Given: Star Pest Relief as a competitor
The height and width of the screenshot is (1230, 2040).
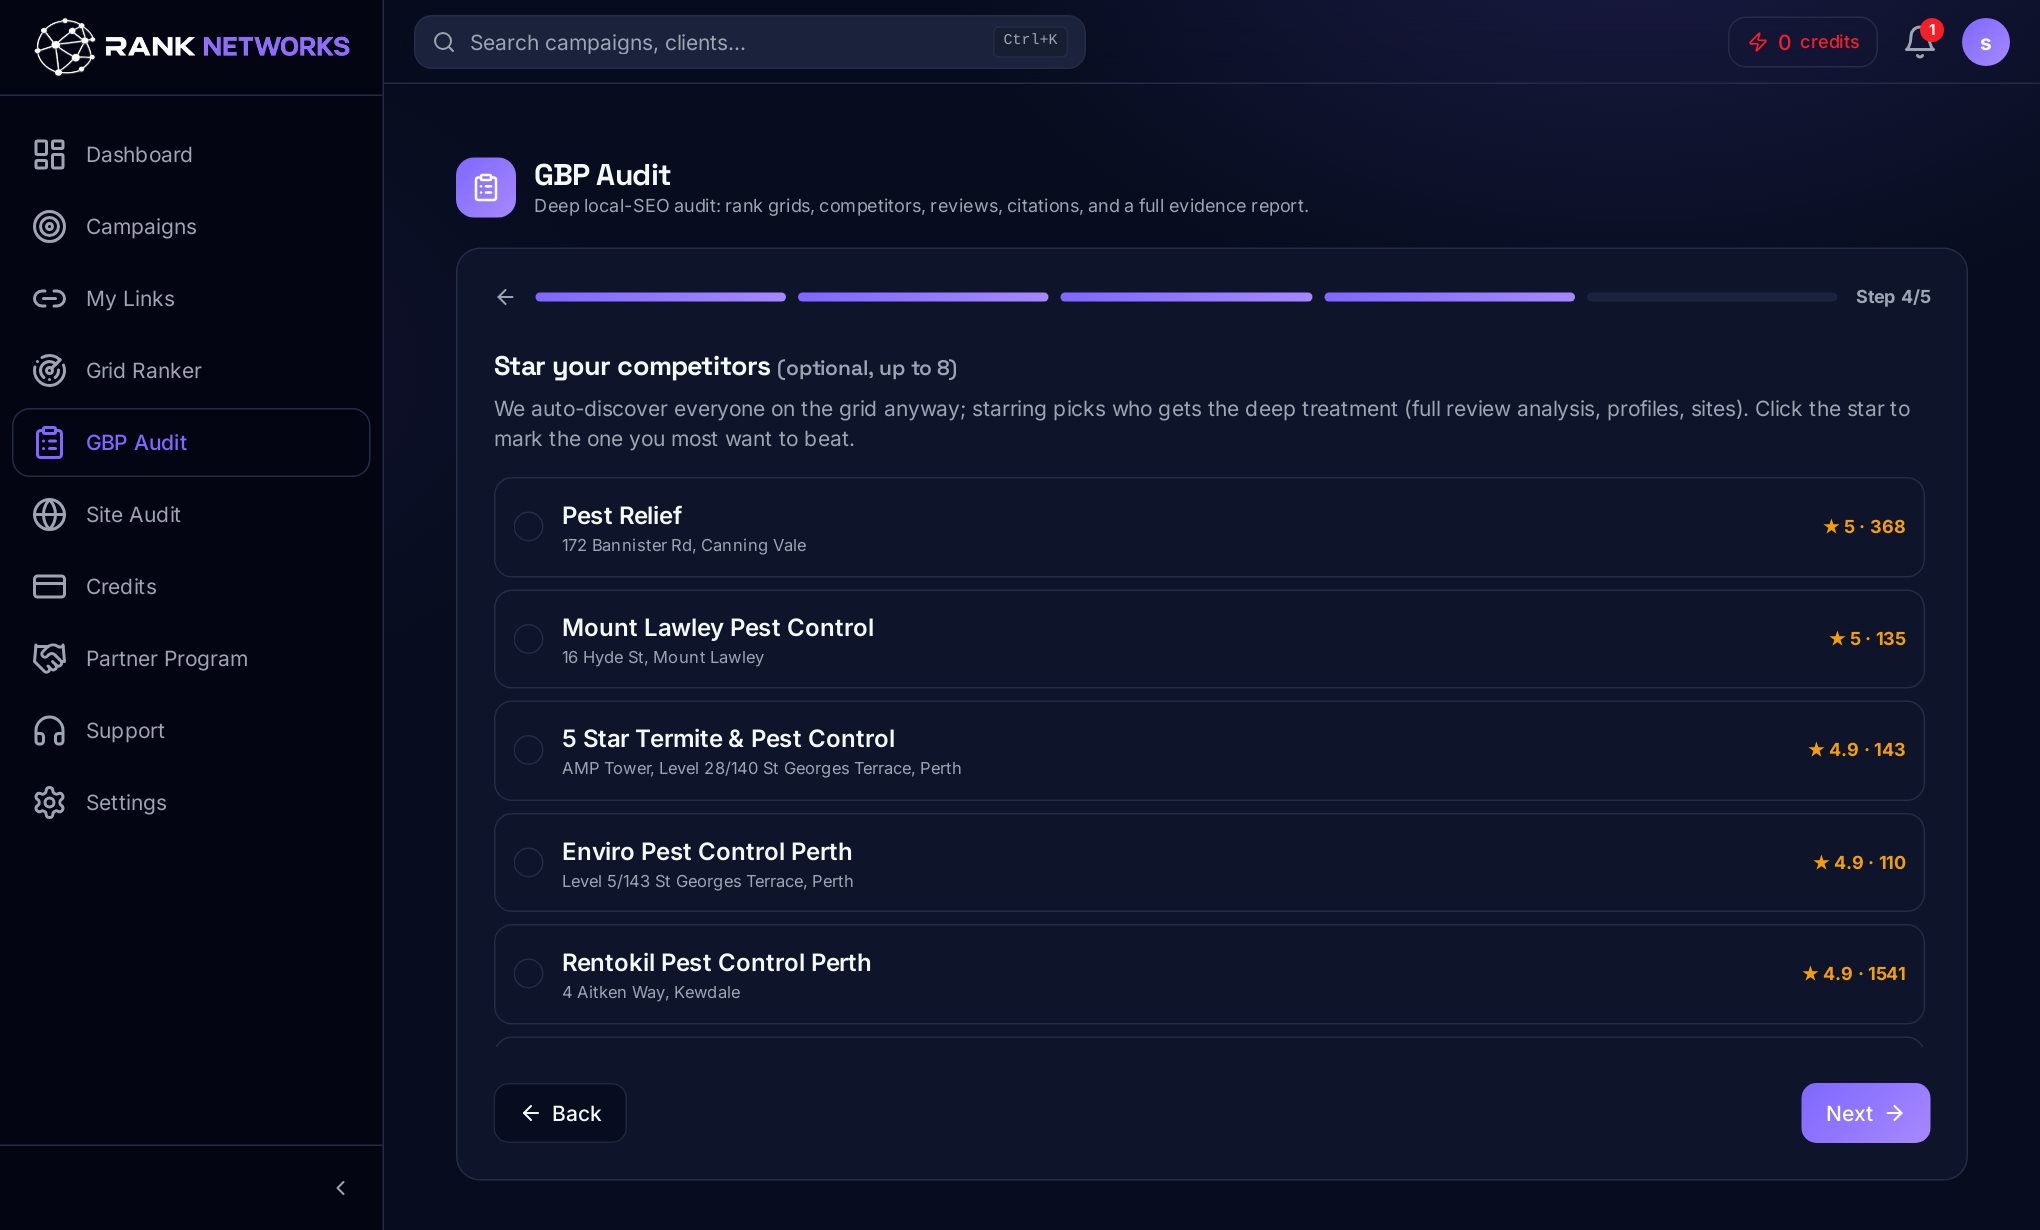Looking at the screenshot, I should 528,526.
